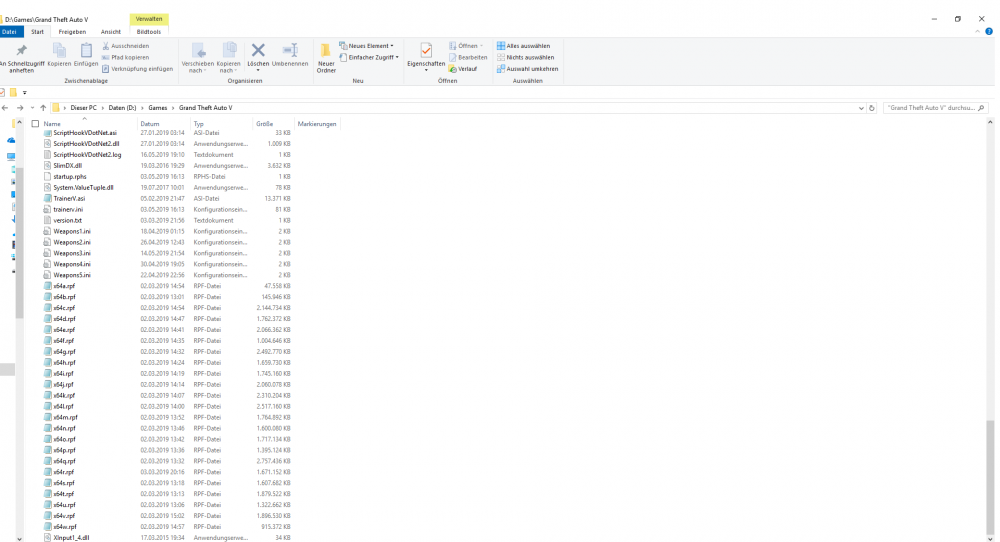Click the Datei menu tab
This screenshot has width=1000, height=542.
point(10,32)
